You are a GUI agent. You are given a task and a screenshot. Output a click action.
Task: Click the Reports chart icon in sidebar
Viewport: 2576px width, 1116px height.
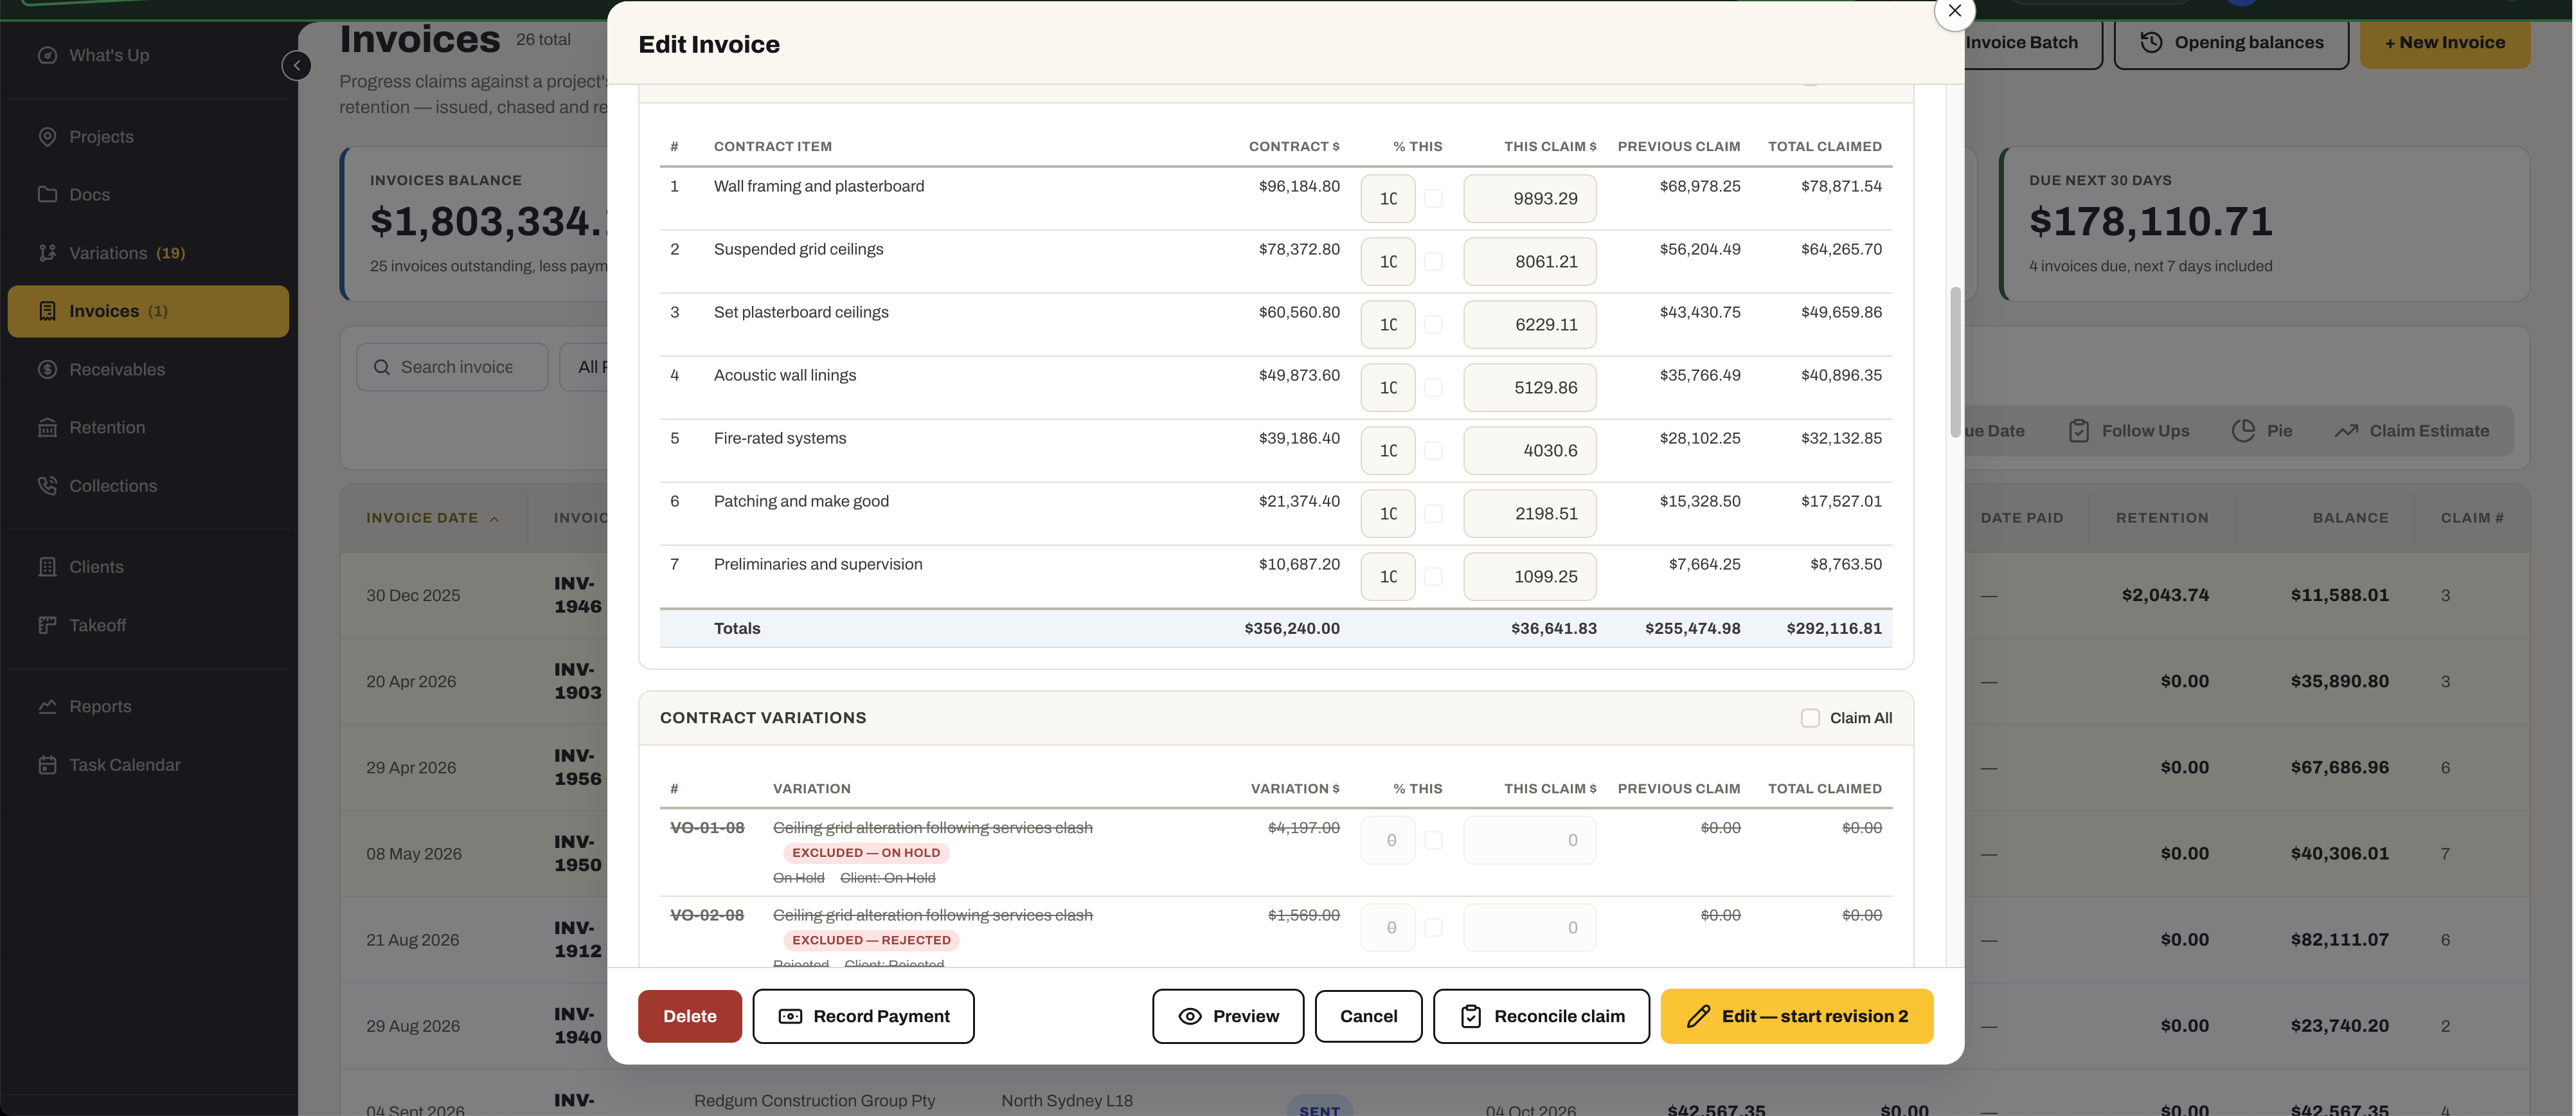coord(47,706)
